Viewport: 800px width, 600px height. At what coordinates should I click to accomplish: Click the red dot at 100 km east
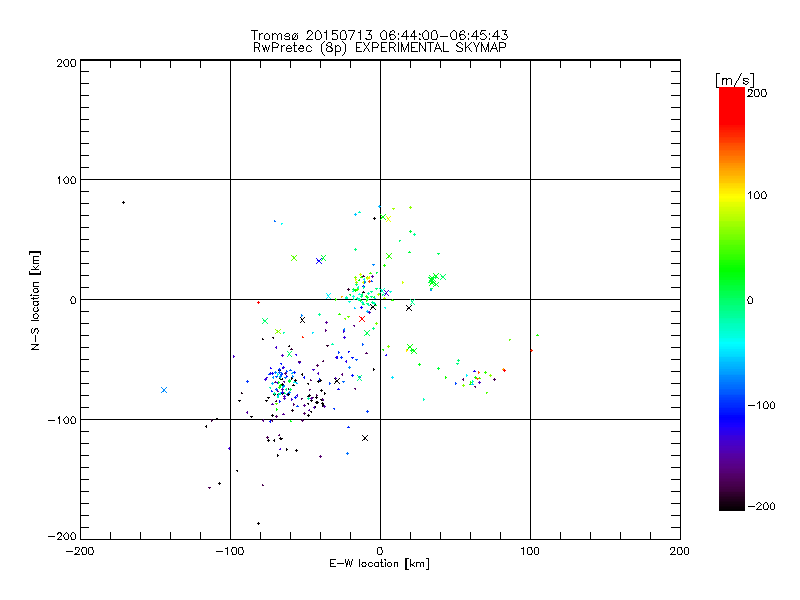(531, 351)
